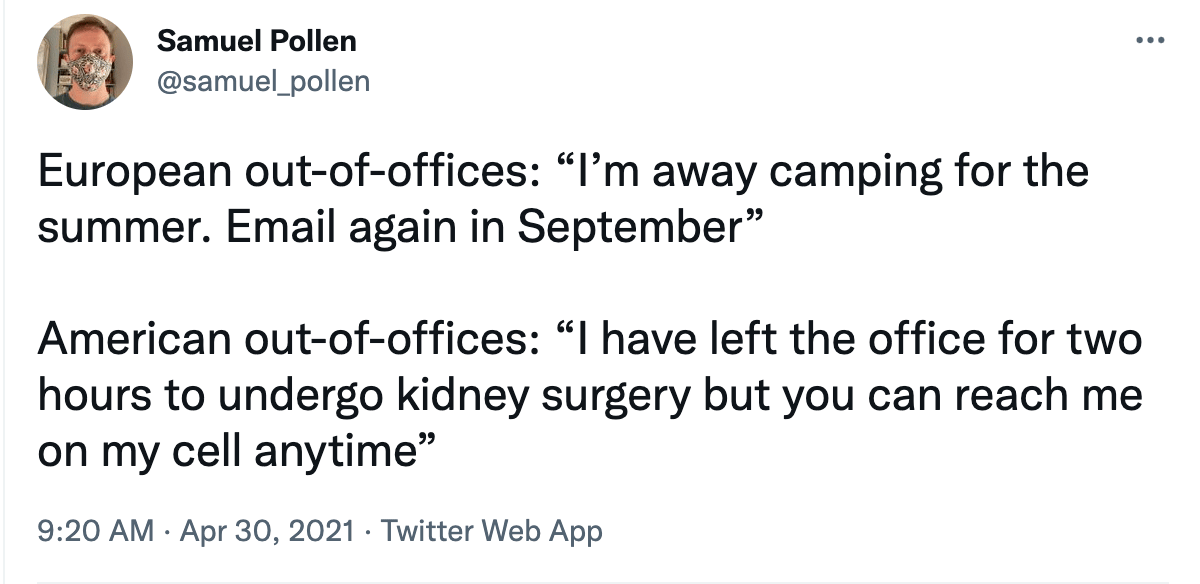Screen dimensions: 1200x584
Task: Open the three-dot more options menu
Action: coord(1150,42)
